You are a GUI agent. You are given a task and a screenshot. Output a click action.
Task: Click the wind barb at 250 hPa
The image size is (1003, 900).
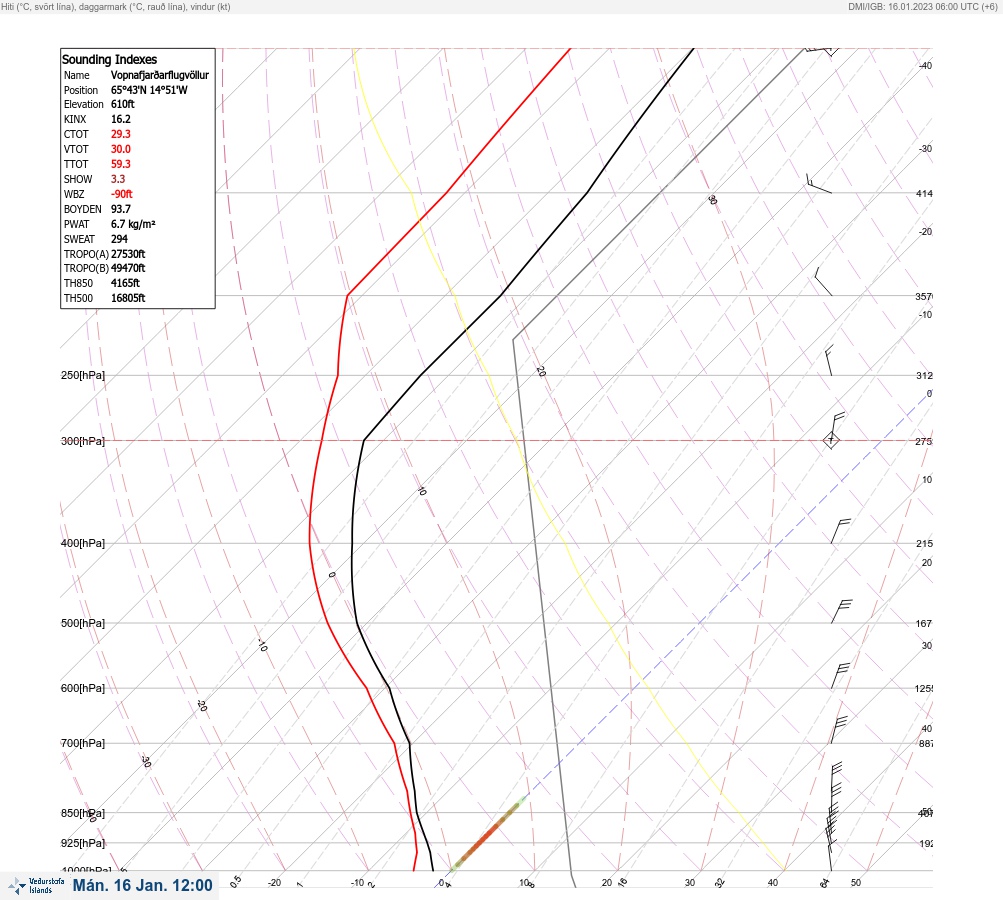point(829,360)
